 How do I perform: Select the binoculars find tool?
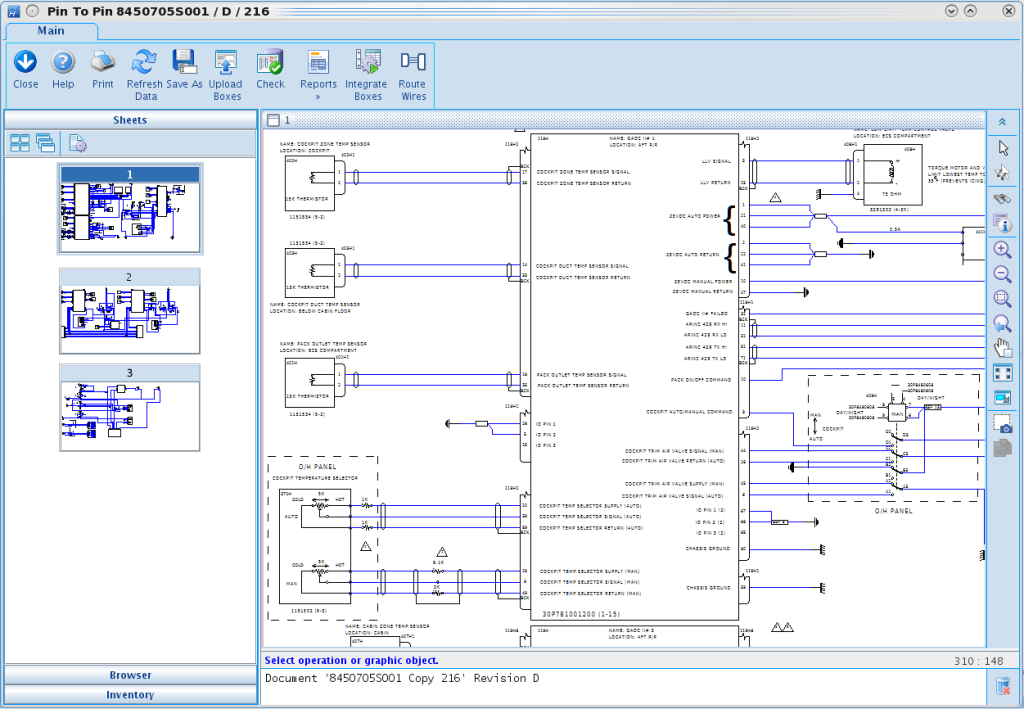(1002, 198)
